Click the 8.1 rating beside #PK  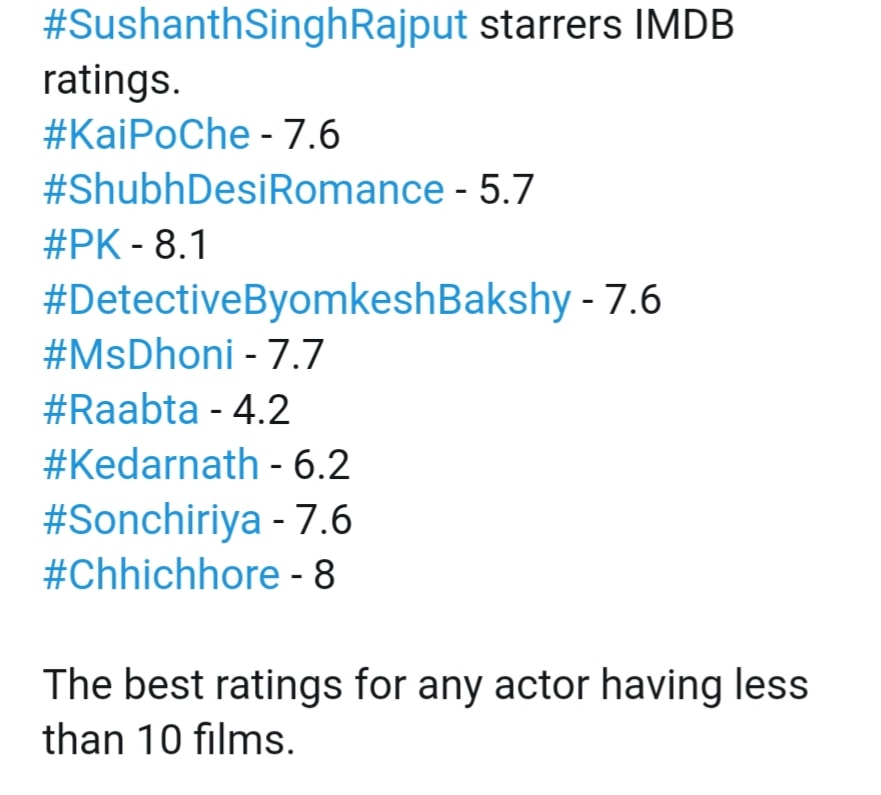pyautogui.click(x=181, y=245)
